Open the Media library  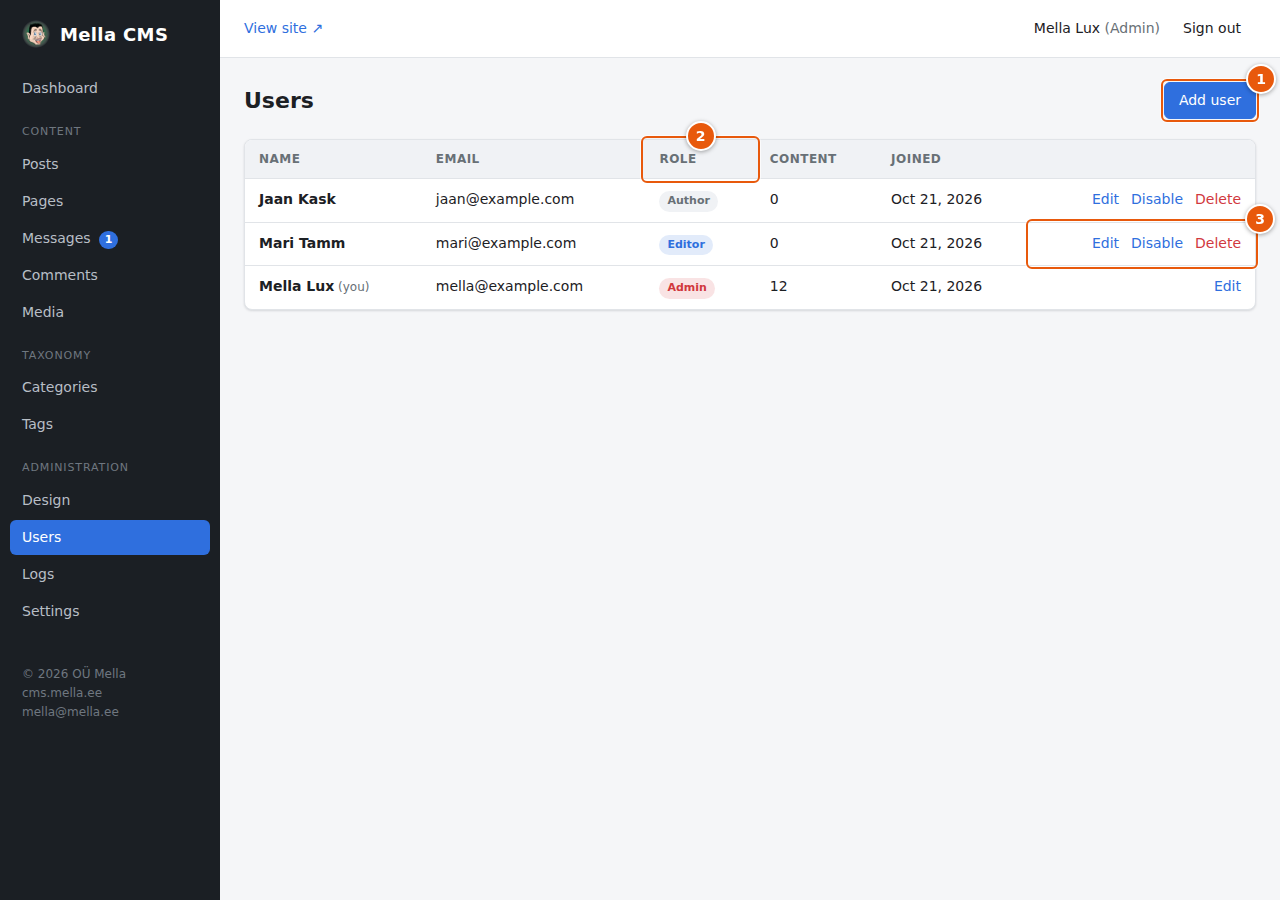(x=110, y=312)
